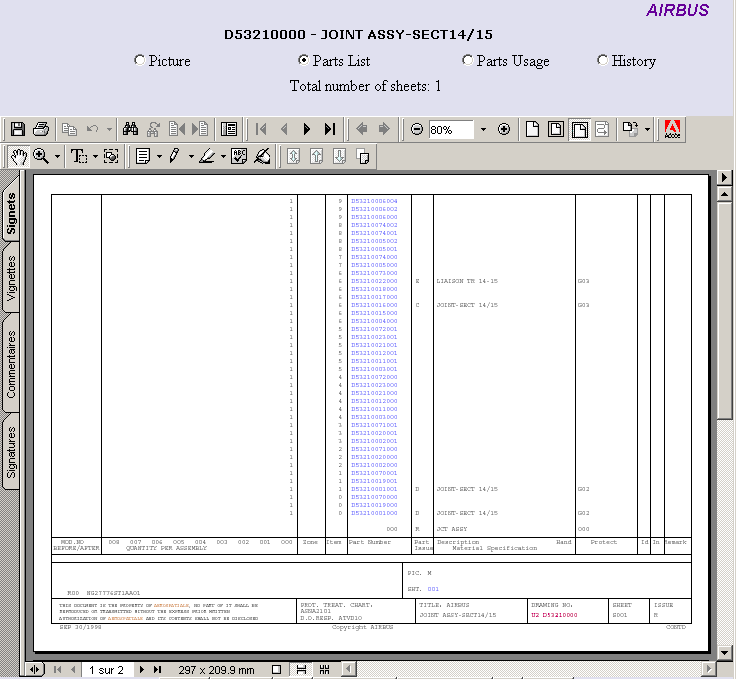Screen dimensions: 736x679
Task: Expand the Zoom tool options arrow
Action: 57,156
